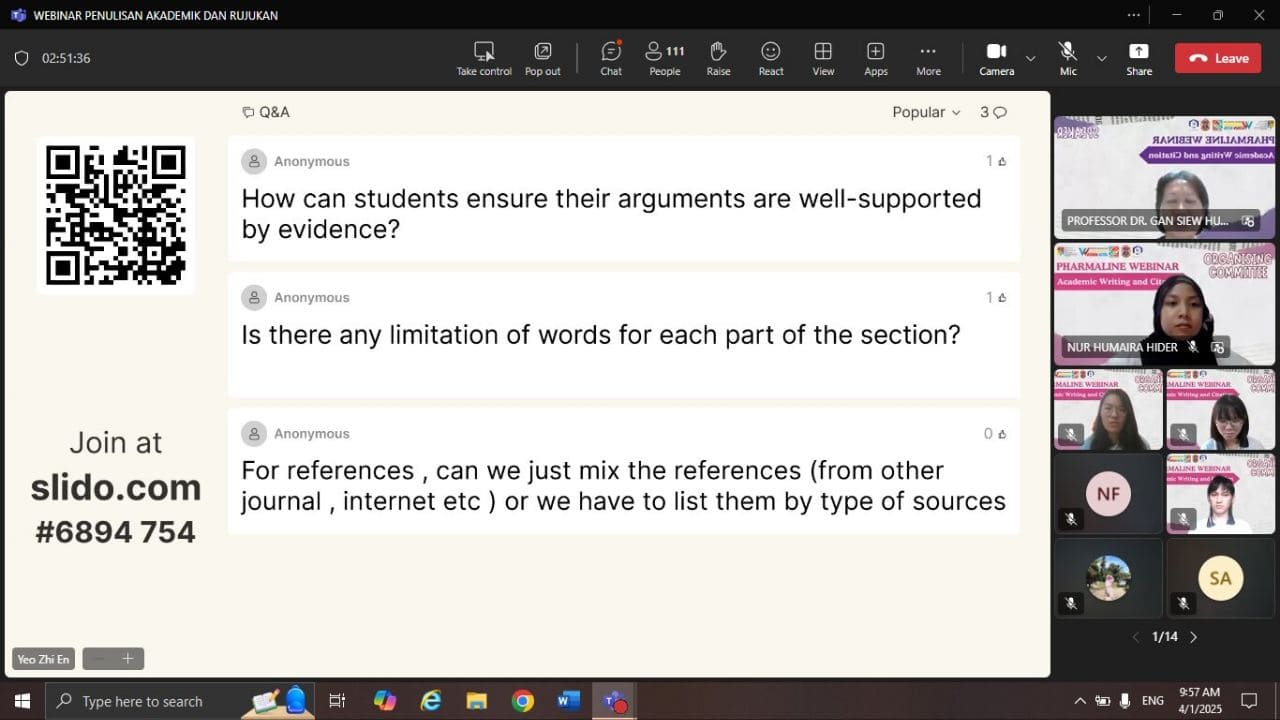Click the Take control button
Image resolution: width=1280 pixels, height=720 pixels.
pos(484,58)
